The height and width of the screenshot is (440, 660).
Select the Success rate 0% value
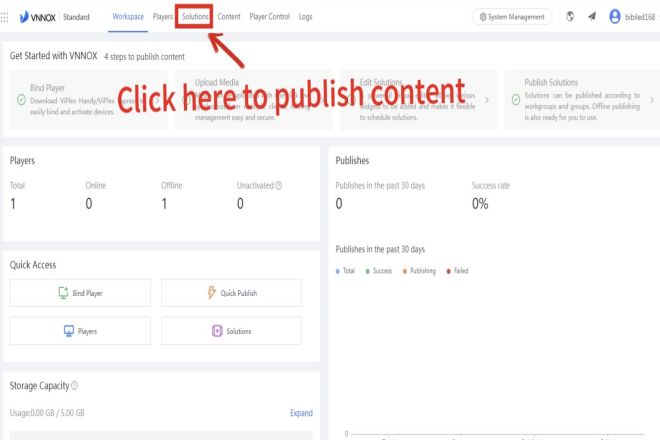pyautogui.click(x=480, y=204)
